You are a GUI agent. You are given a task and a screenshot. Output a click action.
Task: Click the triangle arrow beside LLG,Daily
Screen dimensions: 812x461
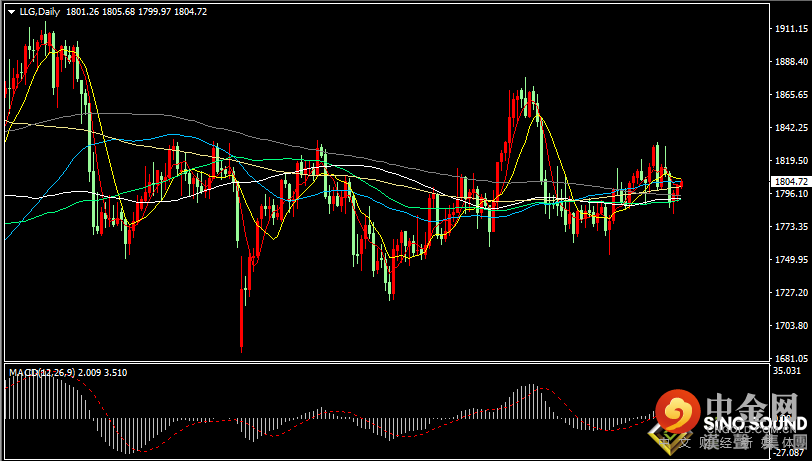click(12, 12)
